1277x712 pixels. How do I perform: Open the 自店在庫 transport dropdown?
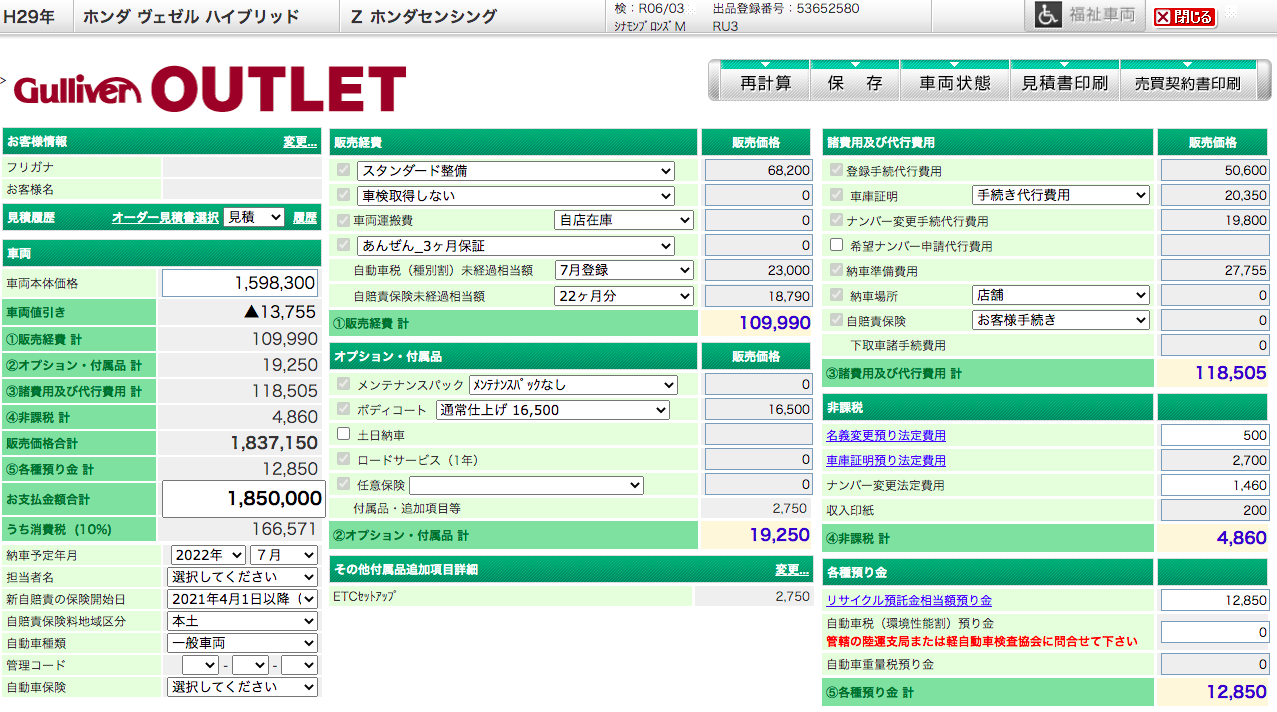tap(624, 220)
